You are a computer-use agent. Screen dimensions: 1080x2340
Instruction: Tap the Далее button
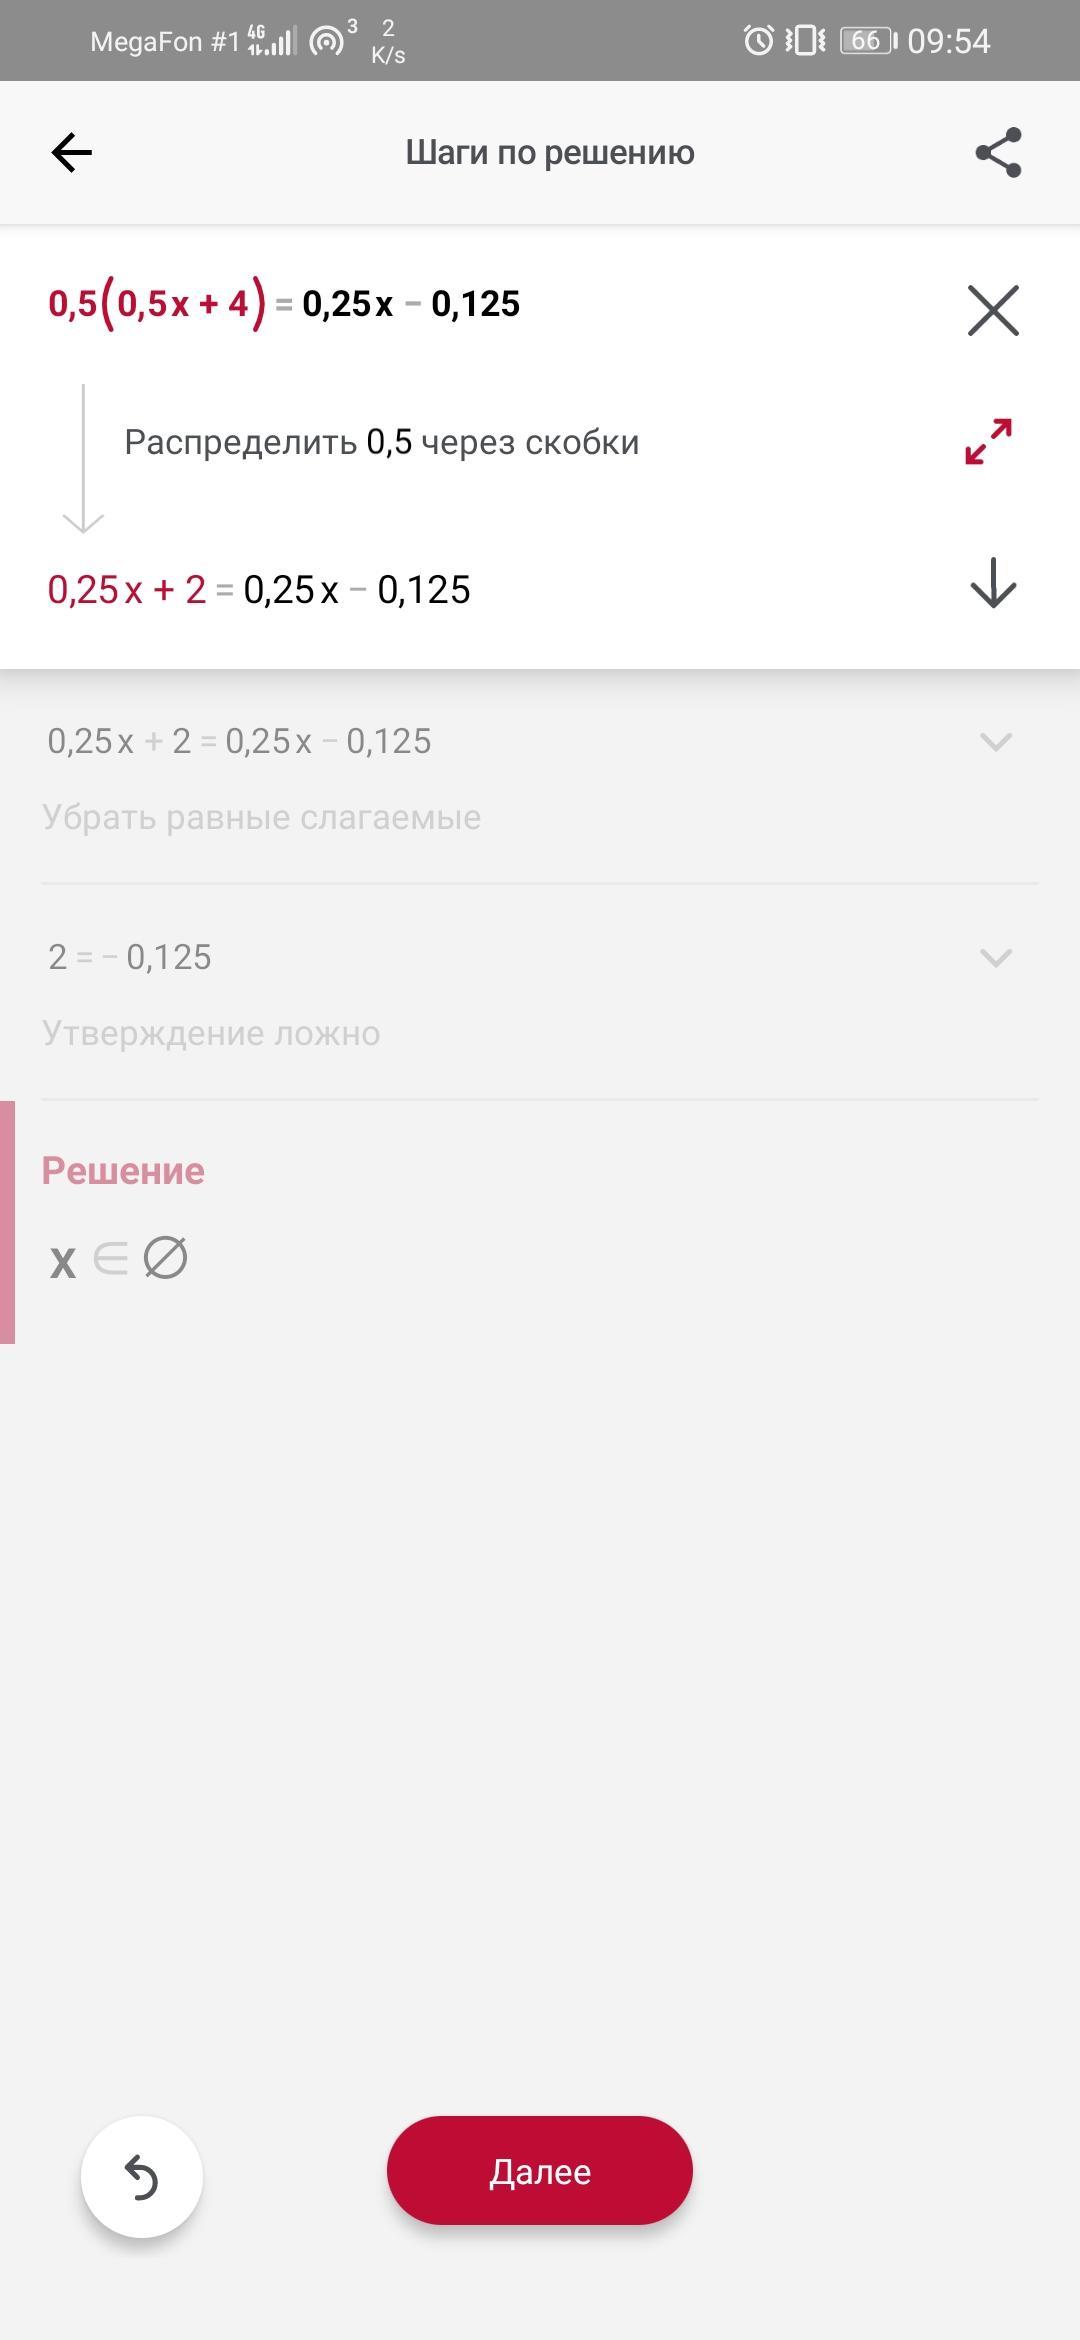coord(540,2171)
